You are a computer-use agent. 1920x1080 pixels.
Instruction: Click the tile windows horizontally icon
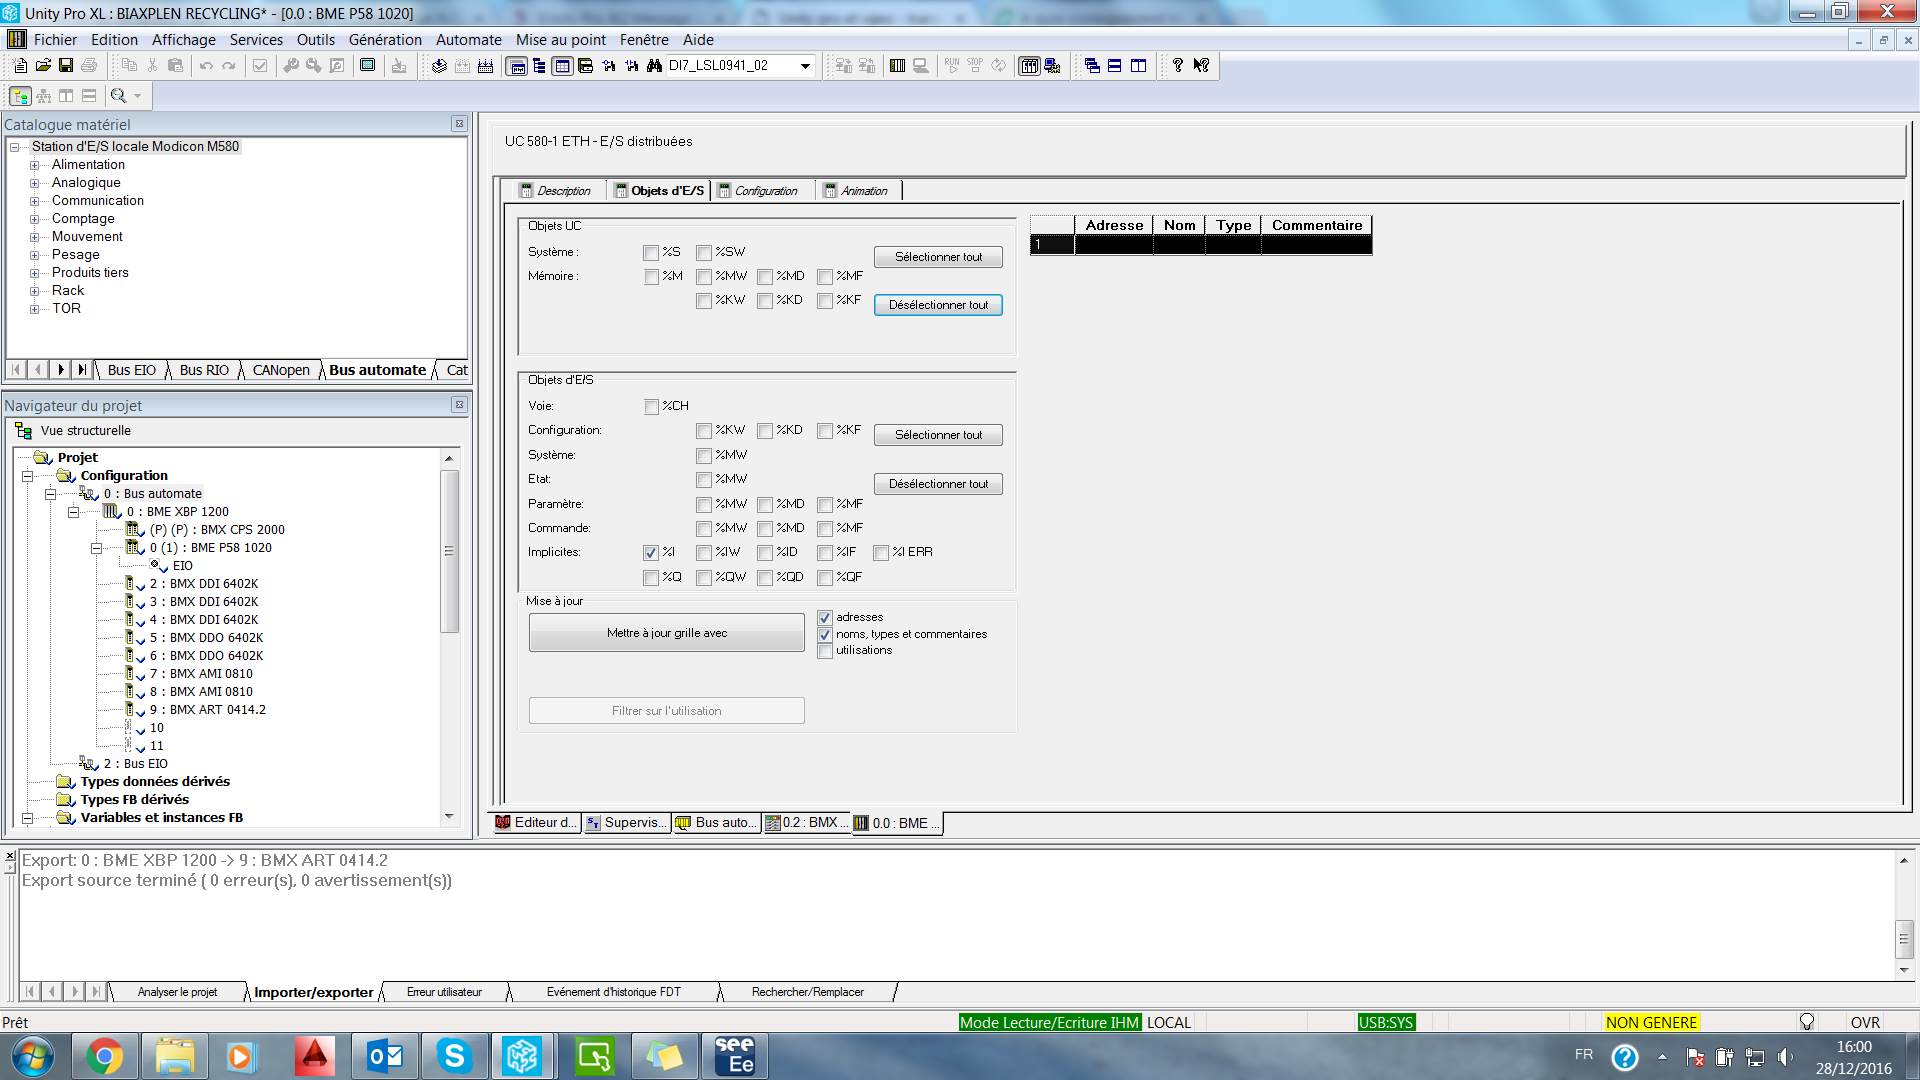point(1115,66)
